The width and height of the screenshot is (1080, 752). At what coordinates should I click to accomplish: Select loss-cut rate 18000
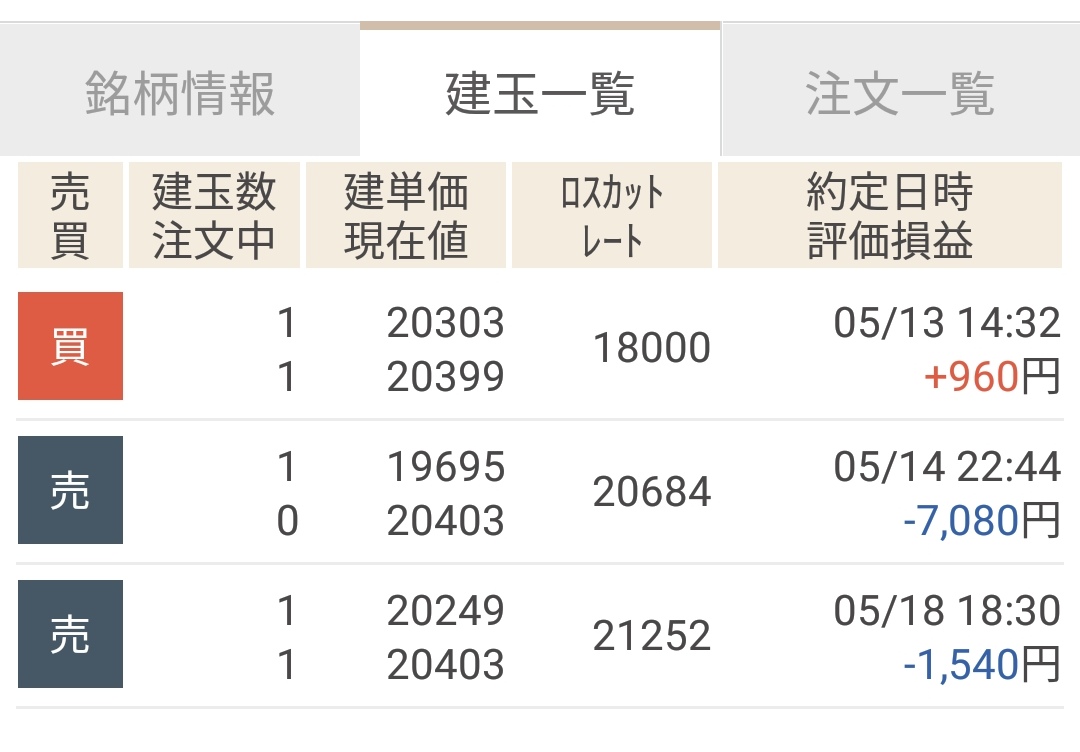[x=652, y=348]
